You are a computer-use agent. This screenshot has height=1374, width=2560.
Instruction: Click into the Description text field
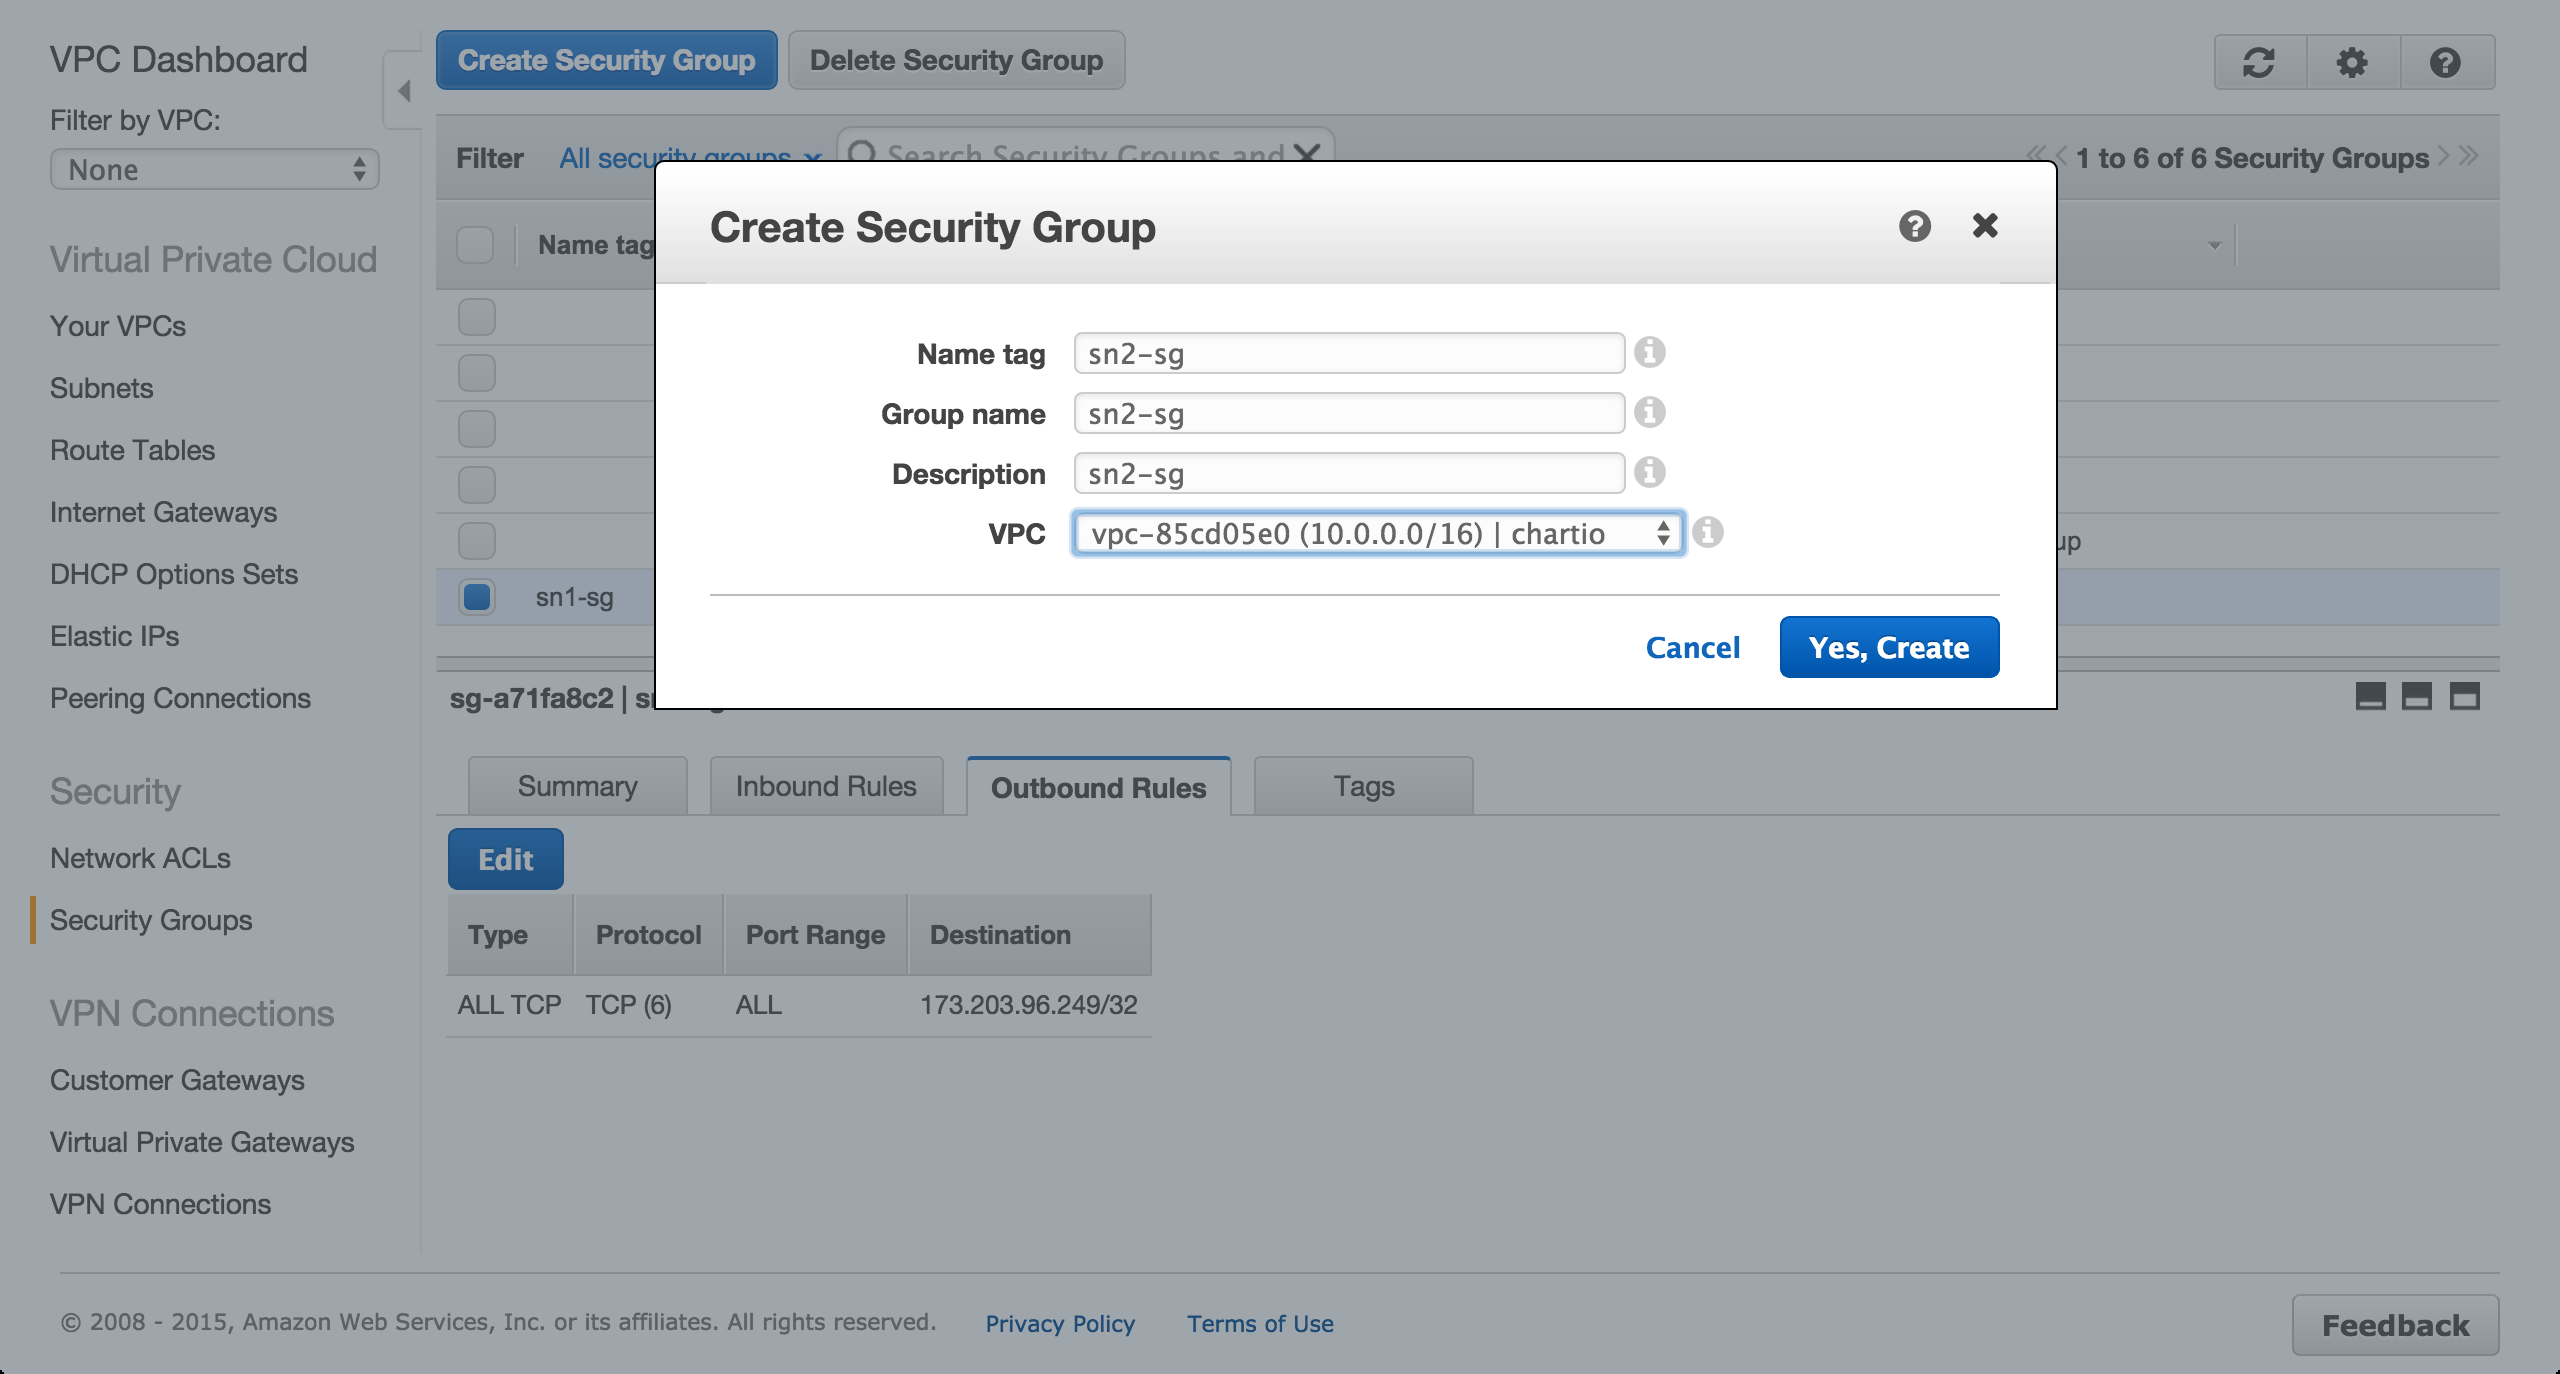pos(1348,473)
